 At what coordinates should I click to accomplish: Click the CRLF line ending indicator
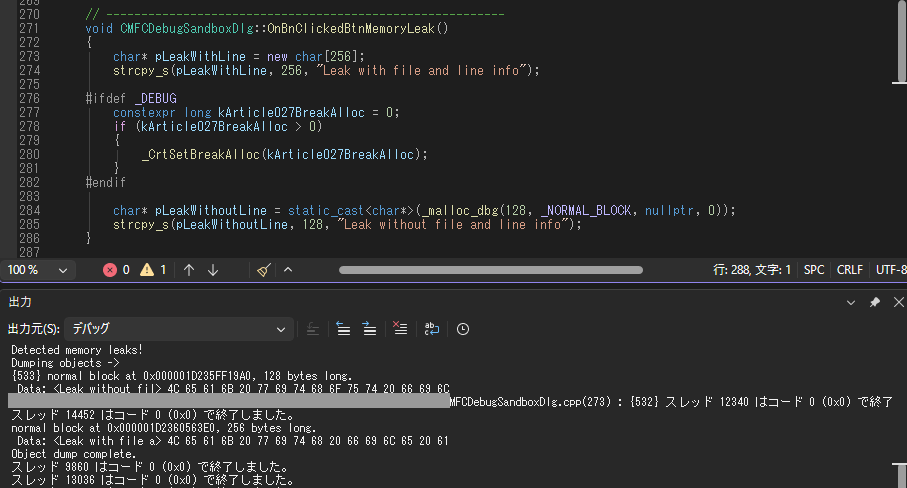pyautogui.click(x=850, y=270)
